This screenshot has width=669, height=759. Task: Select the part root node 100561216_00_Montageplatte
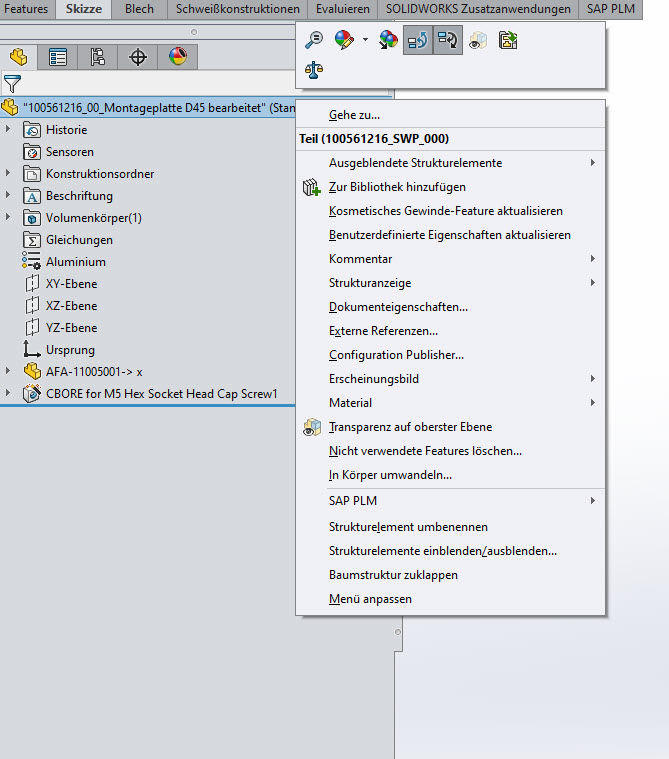coord(148,107)
